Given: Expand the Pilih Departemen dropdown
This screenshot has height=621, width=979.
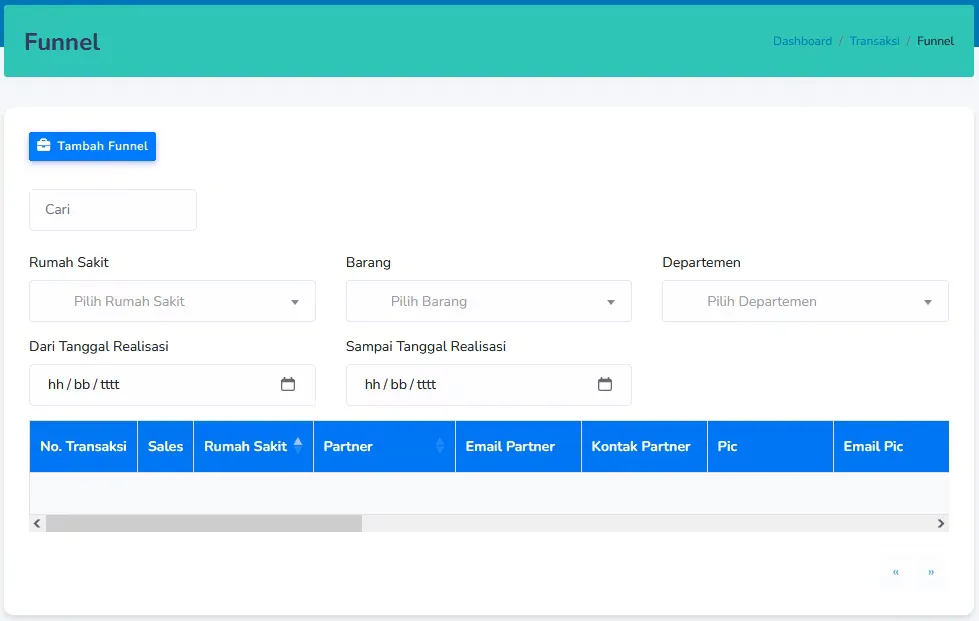Looking at the screenshot, I should [805, 301].
